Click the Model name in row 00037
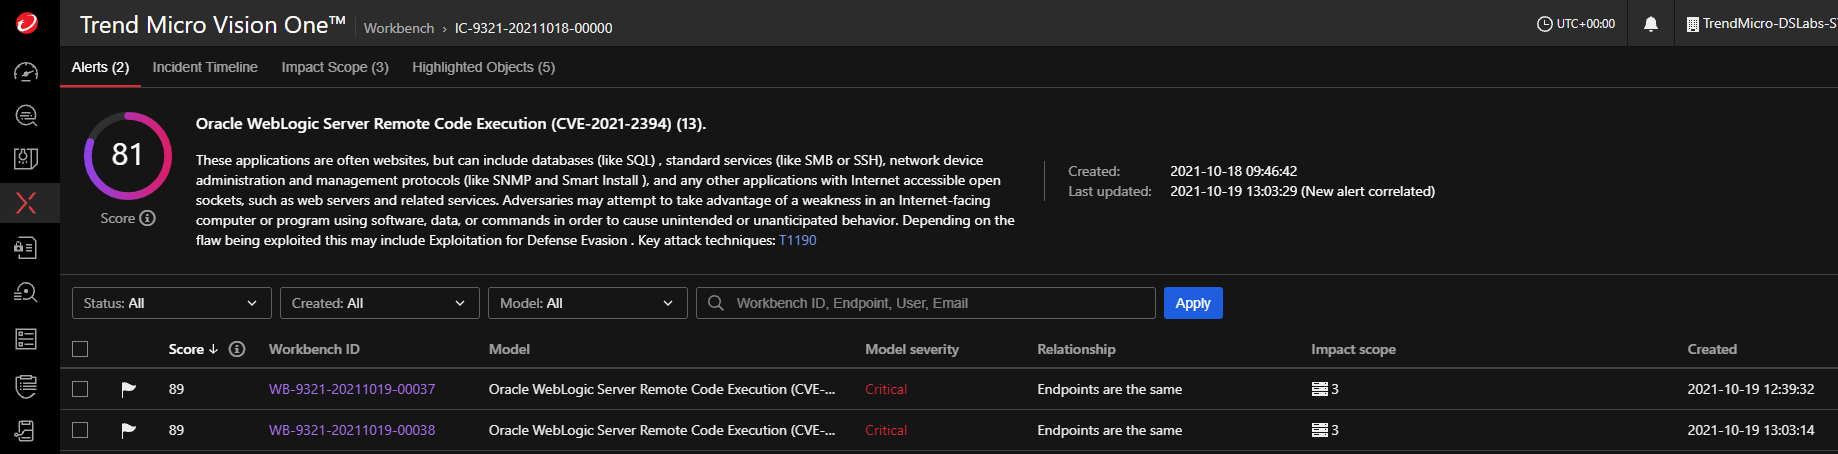Screen dimensions: 1838x454 point(662,389)
